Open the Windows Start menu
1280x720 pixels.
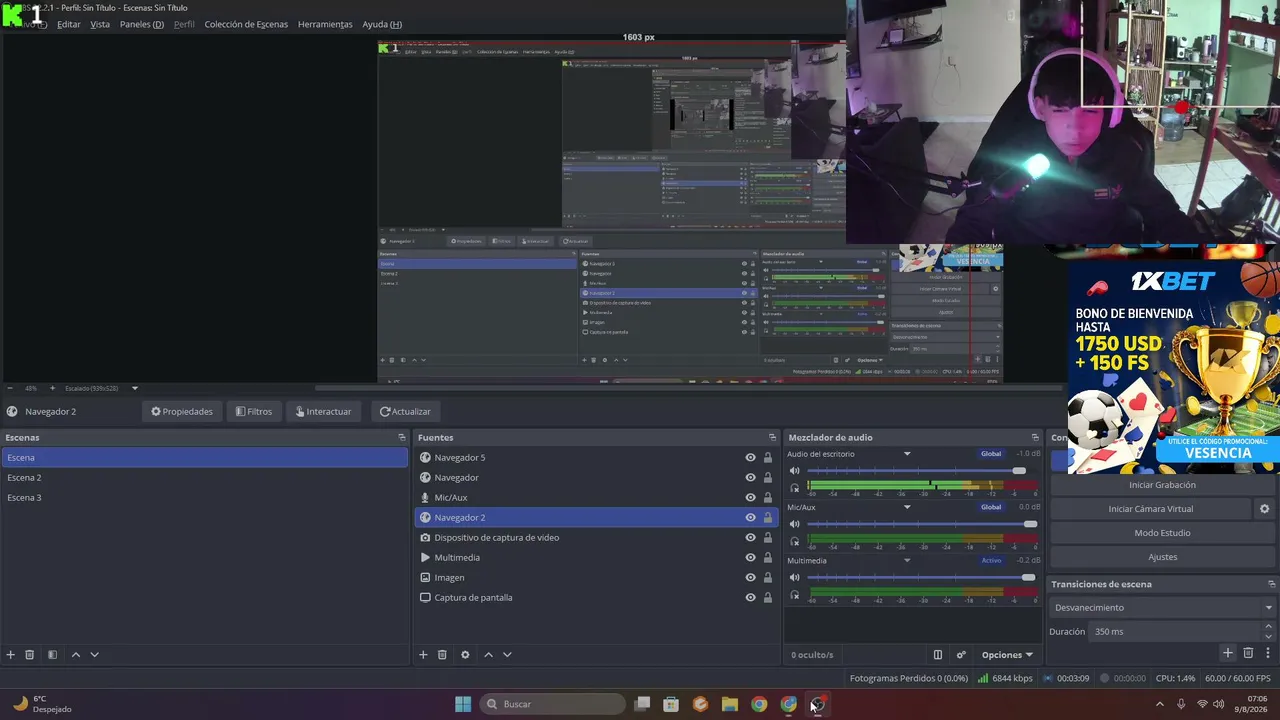point(463,704)
